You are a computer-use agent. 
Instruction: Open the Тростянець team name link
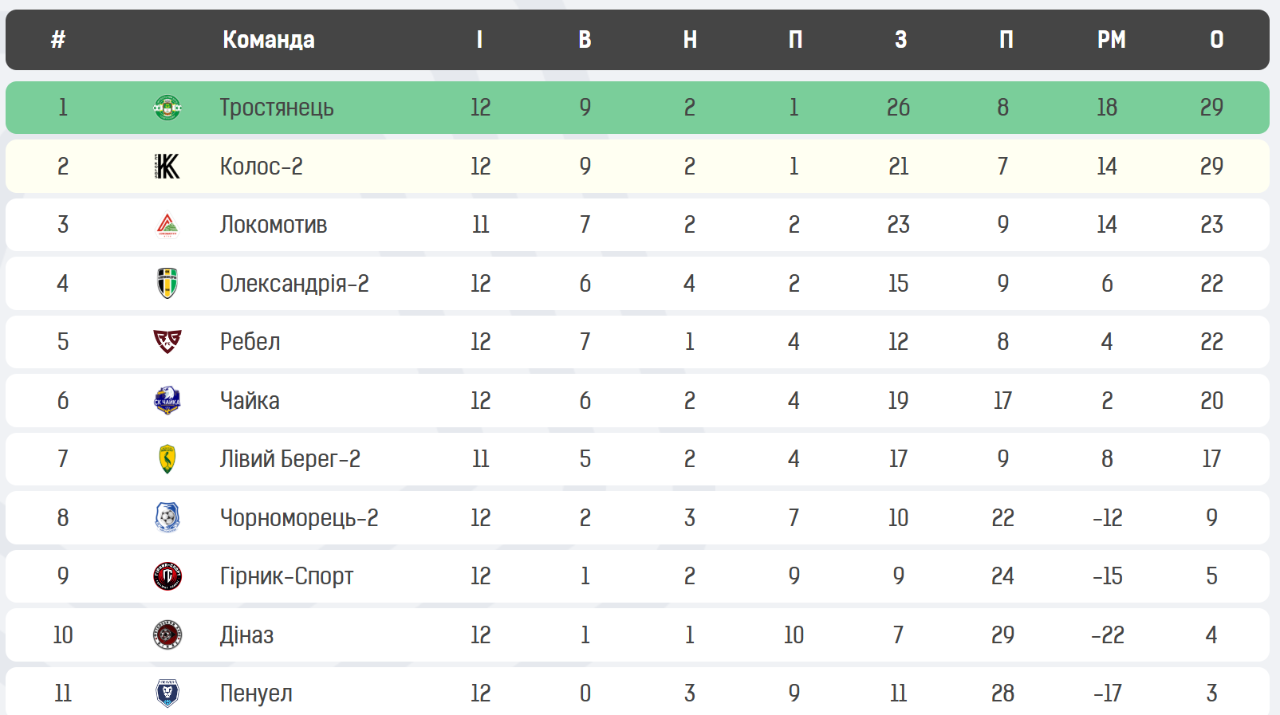277,107
